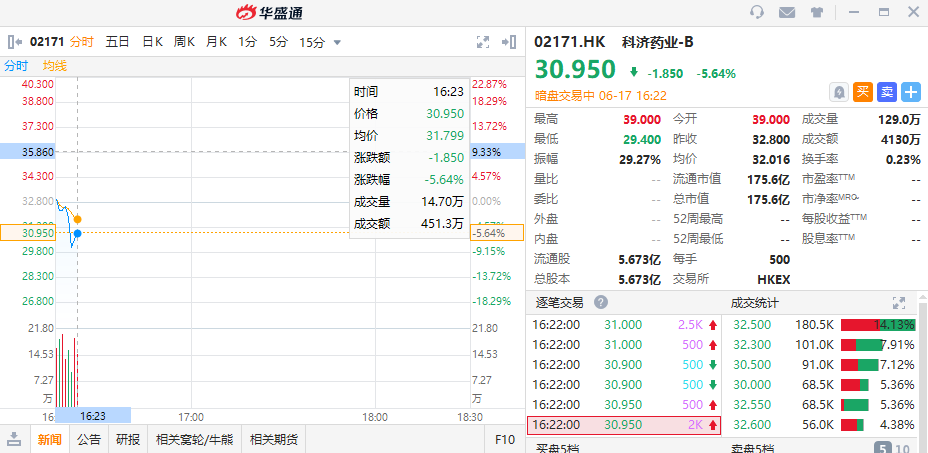Click the 30.950 current price axis tag
The height and width of the screenshot is (453, 928).
(27, 233)
